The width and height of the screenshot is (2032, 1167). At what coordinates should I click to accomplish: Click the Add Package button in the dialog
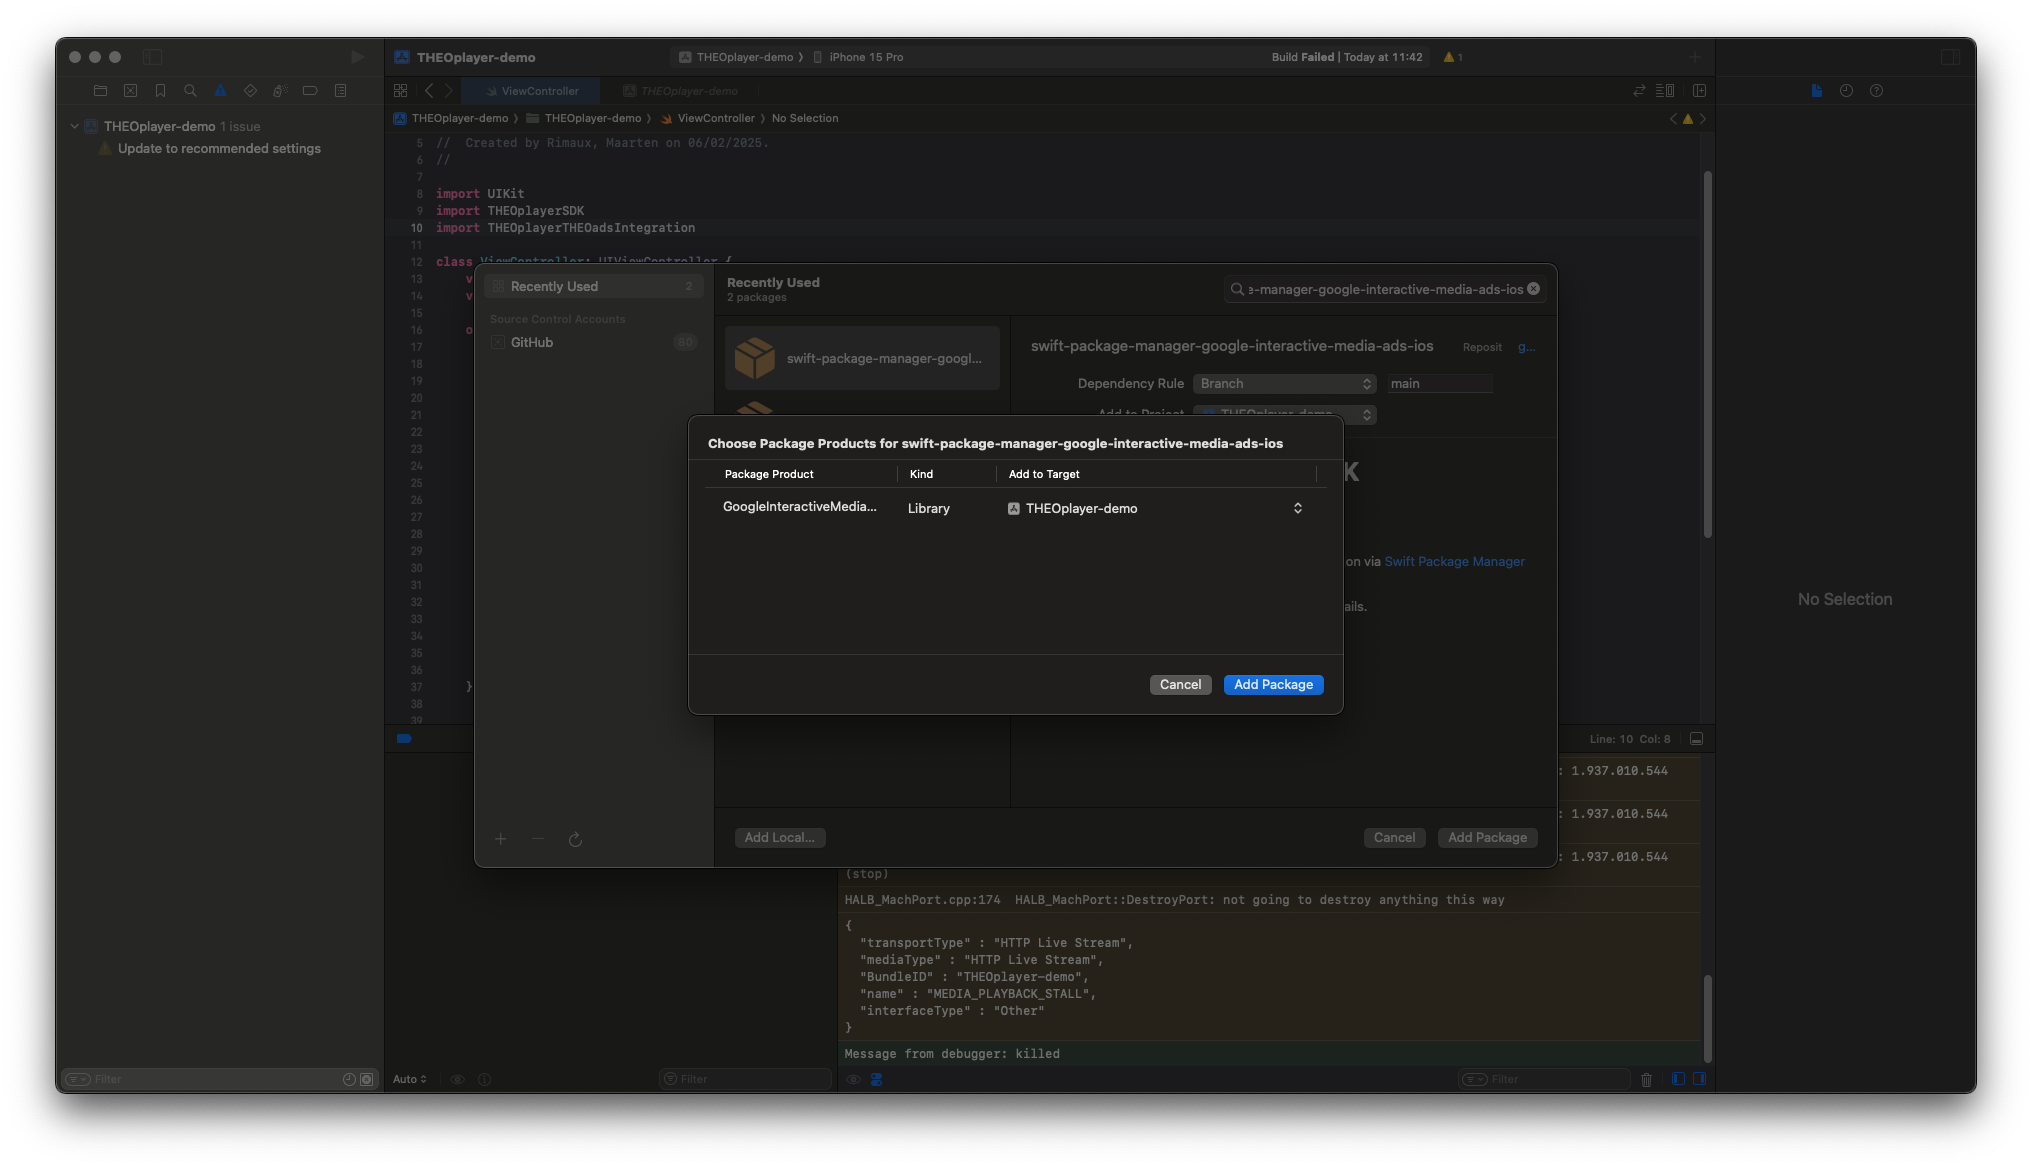[x=1273, y=684]
